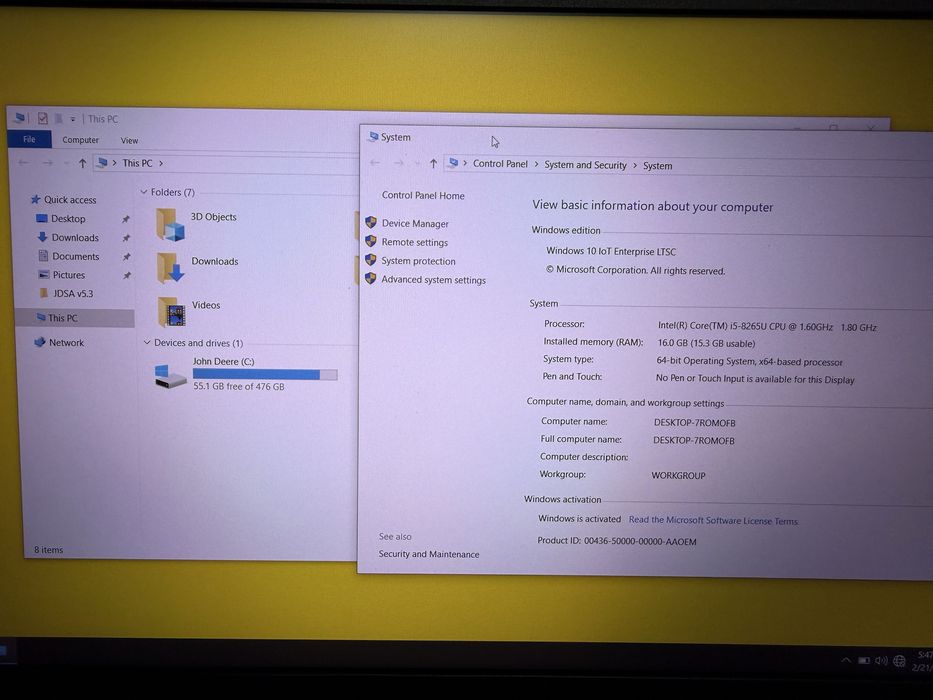Click the shield icon beside Advanced system settings
The height and width of the screenshot is (700, 933).
pos(370,279)
